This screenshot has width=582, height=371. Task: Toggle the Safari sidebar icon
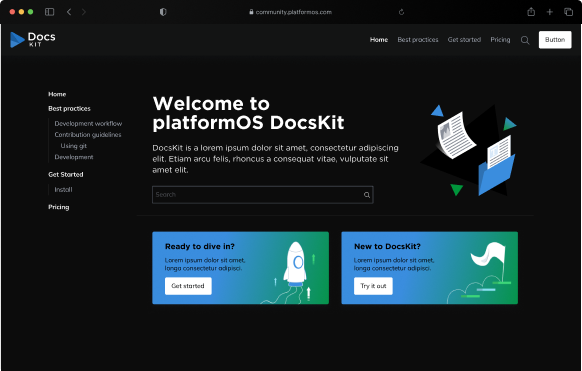tap(49, 12)
